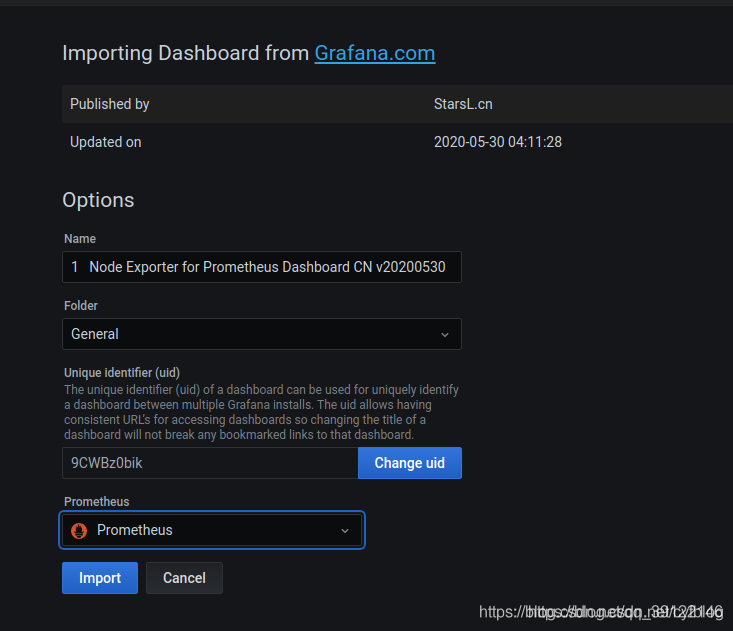
Task: Select the StarsL.cn publisher value
Action: (x=463, y=104)
